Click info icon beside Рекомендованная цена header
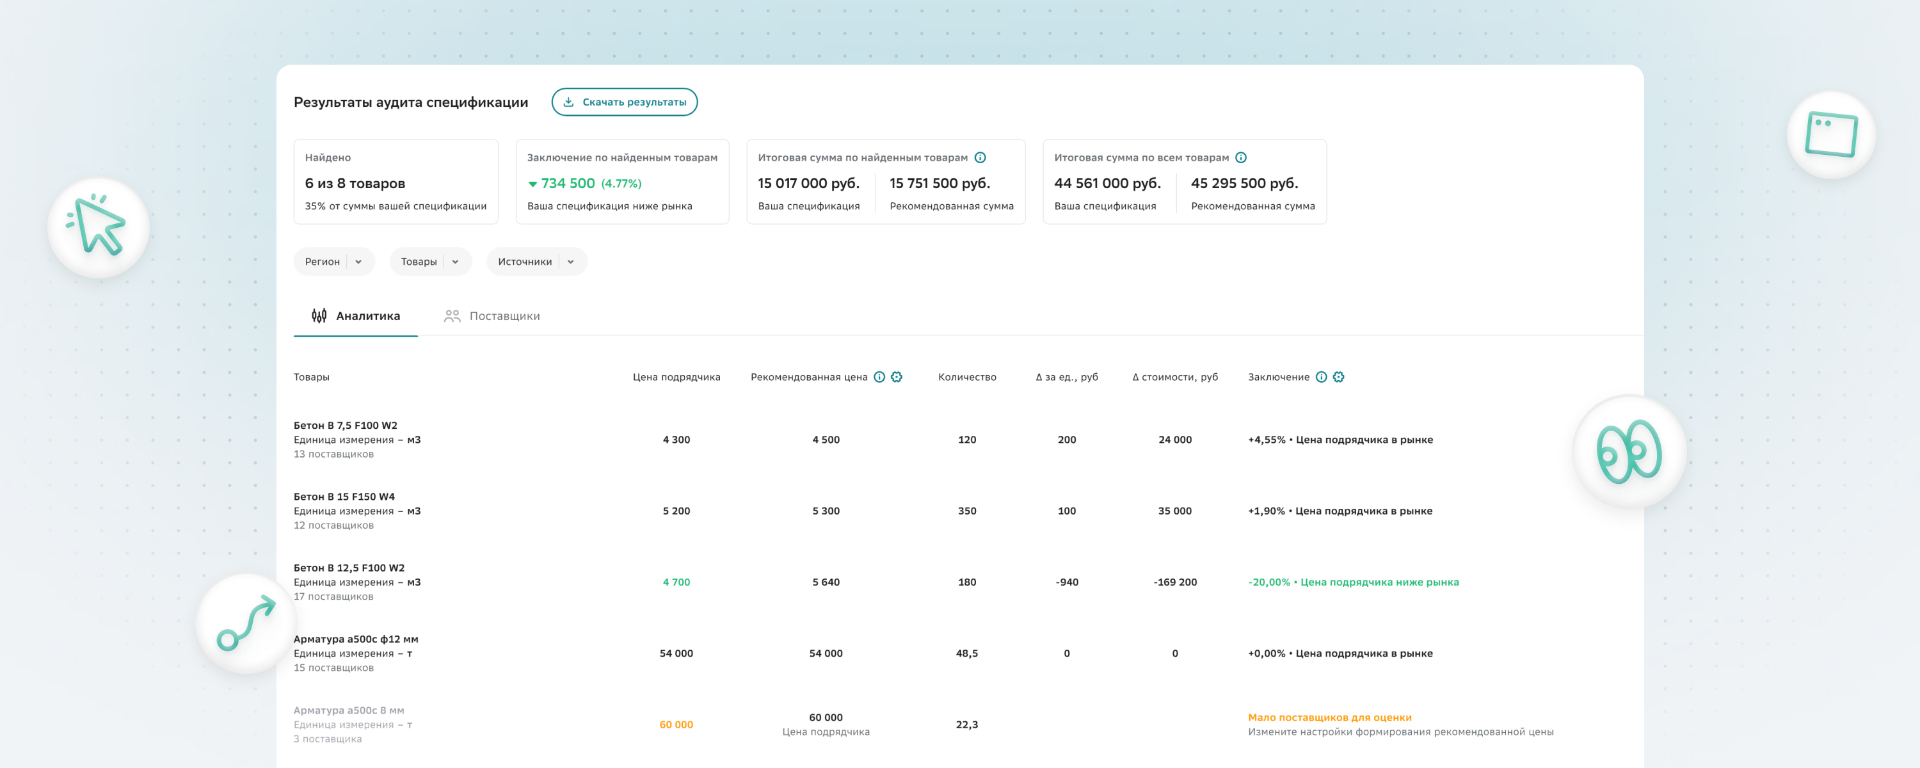The width and height of the screenshot is (1920, 768). click(879, 377)
